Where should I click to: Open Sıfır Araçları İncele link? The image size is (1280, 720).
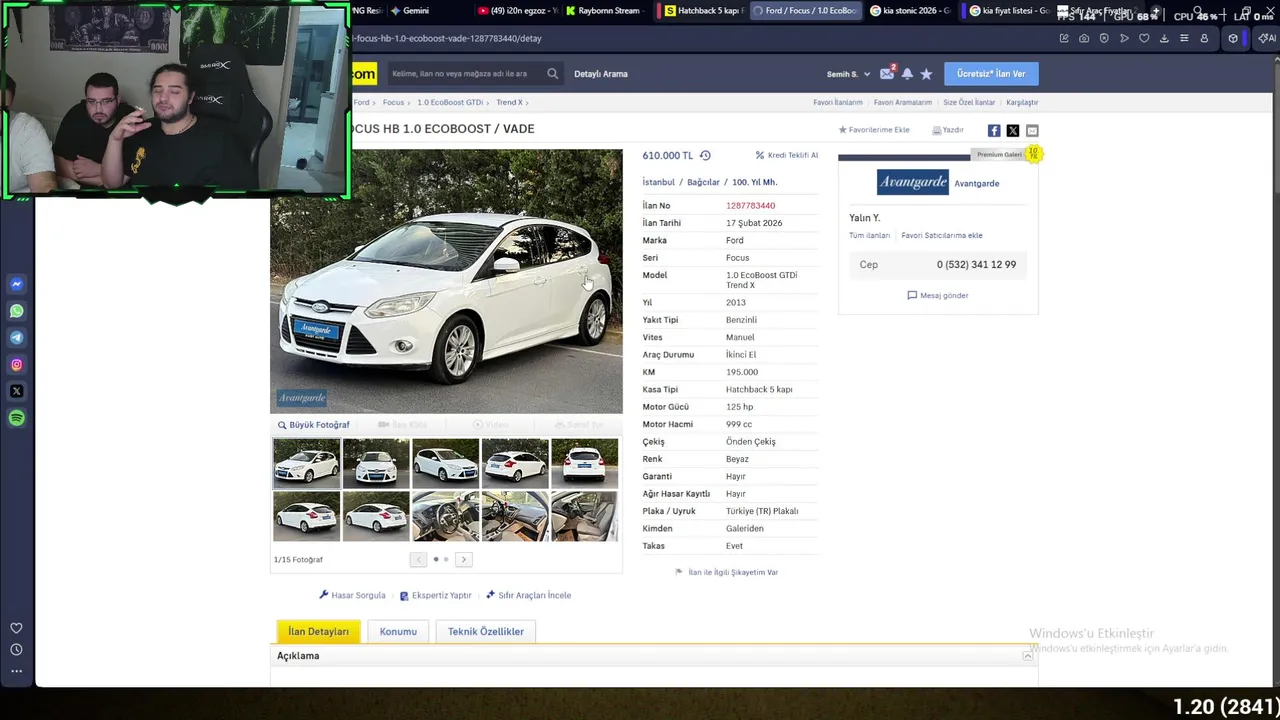pyautogui.click(x=528, y=595)
